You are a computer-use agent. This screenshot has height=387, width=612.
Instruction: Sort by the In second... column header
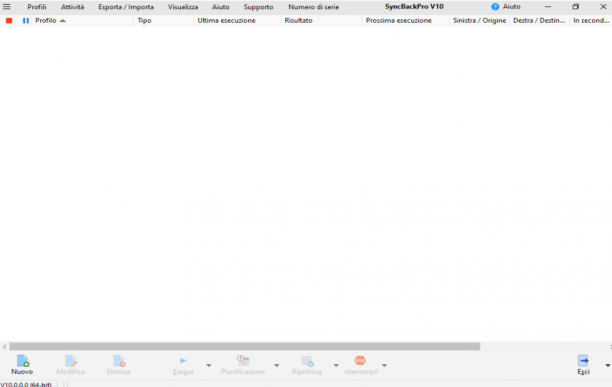(x=591, y=21)
